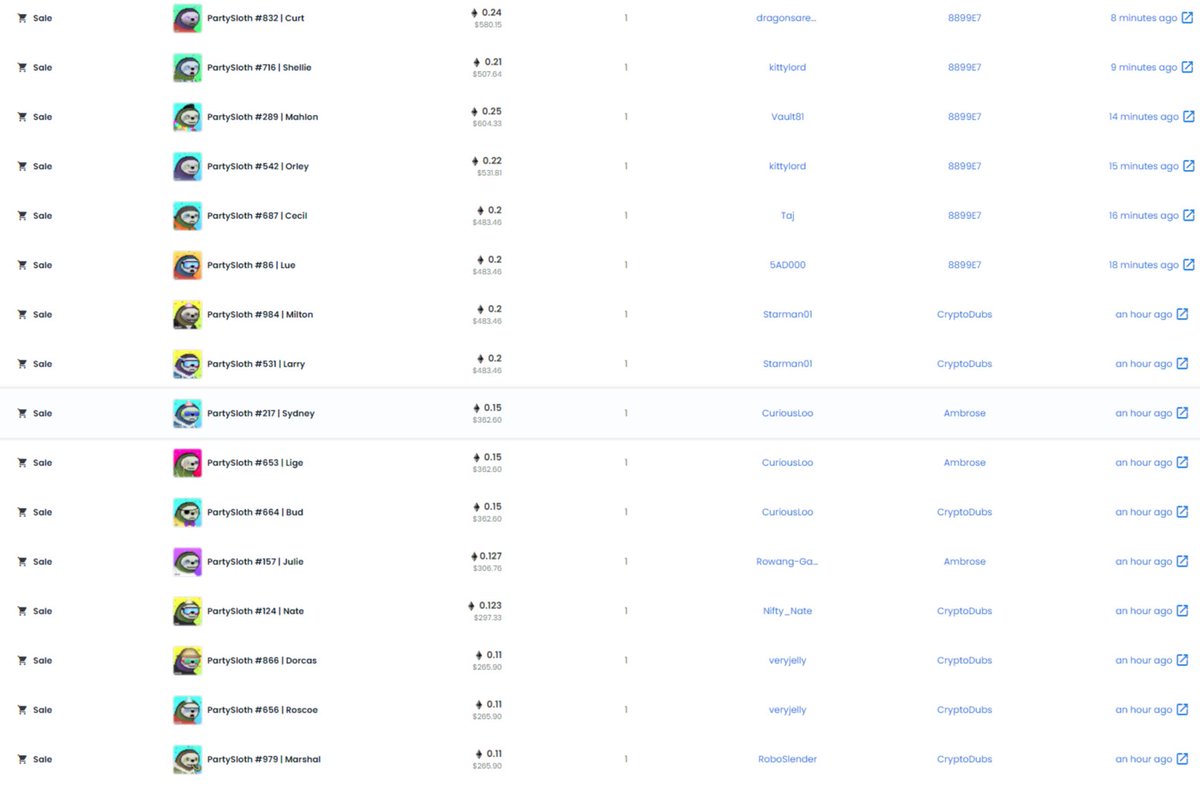Image resolution: width=1200 pixels, height=792 pixels.
Task: Click the sale cart icon in the Lue row
Action: (x=22, y=265)
